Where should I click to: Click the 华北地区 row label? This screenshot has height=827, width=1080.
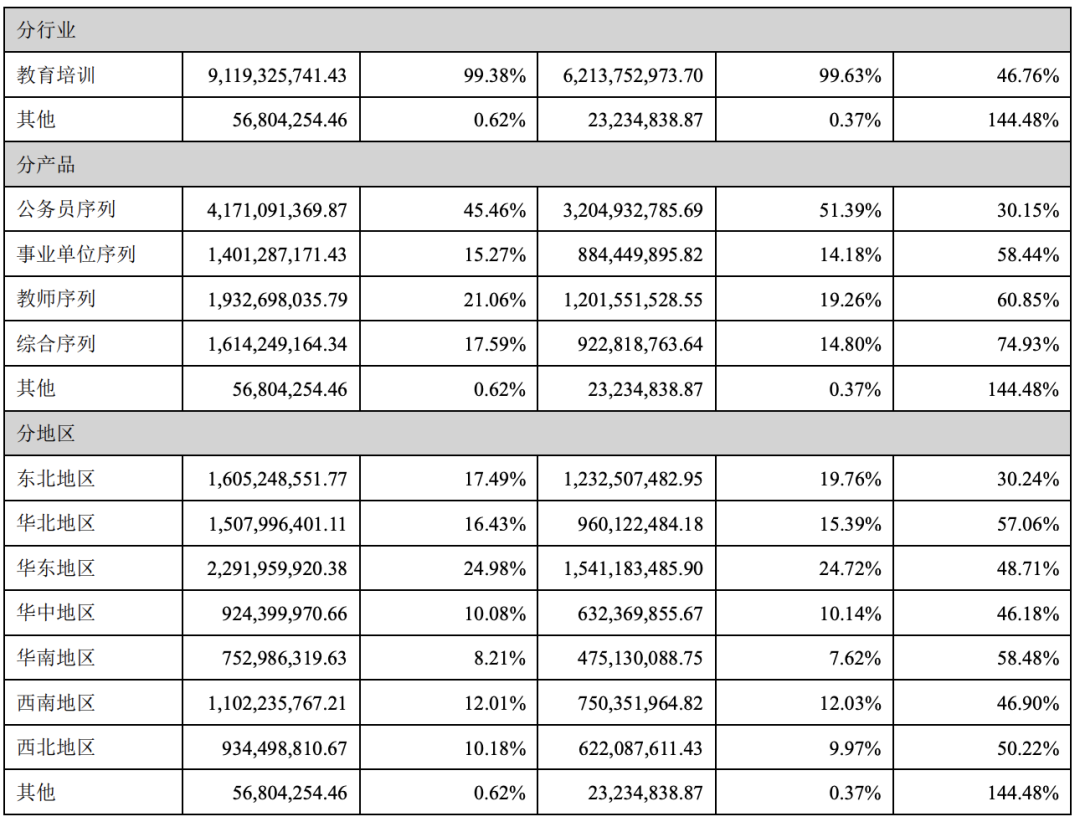click(57, 523)
